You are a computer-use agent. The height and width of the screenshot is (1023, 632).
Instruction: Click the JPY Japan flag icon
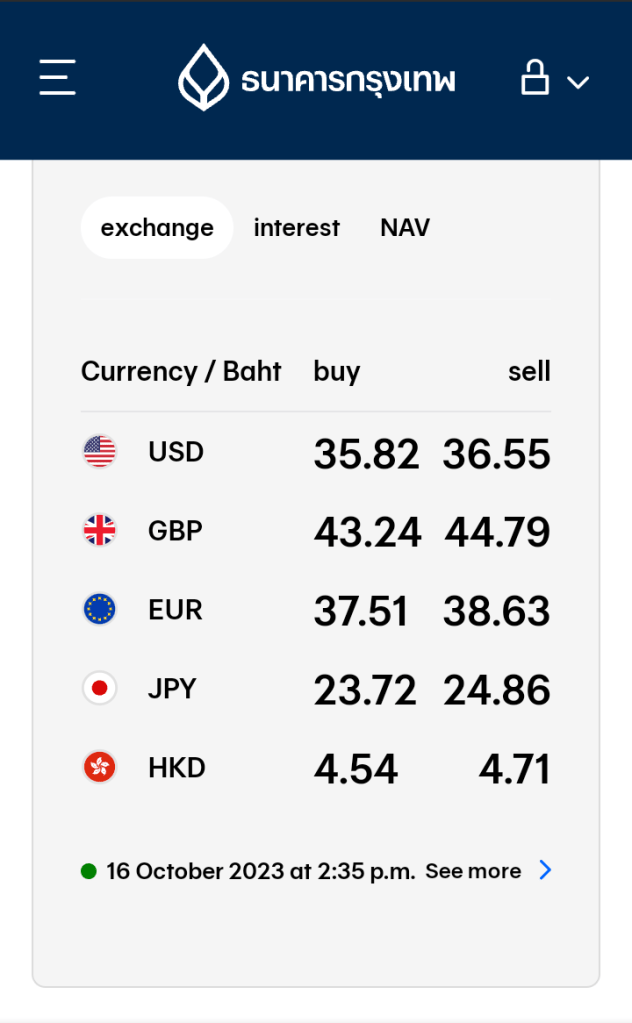(99, 688)
